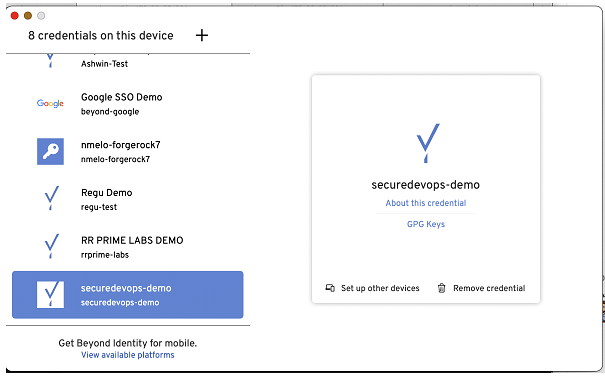The width and height of the screenshot is (605, 376).
Task: Close the window with the red button
Action: (15, 15)
